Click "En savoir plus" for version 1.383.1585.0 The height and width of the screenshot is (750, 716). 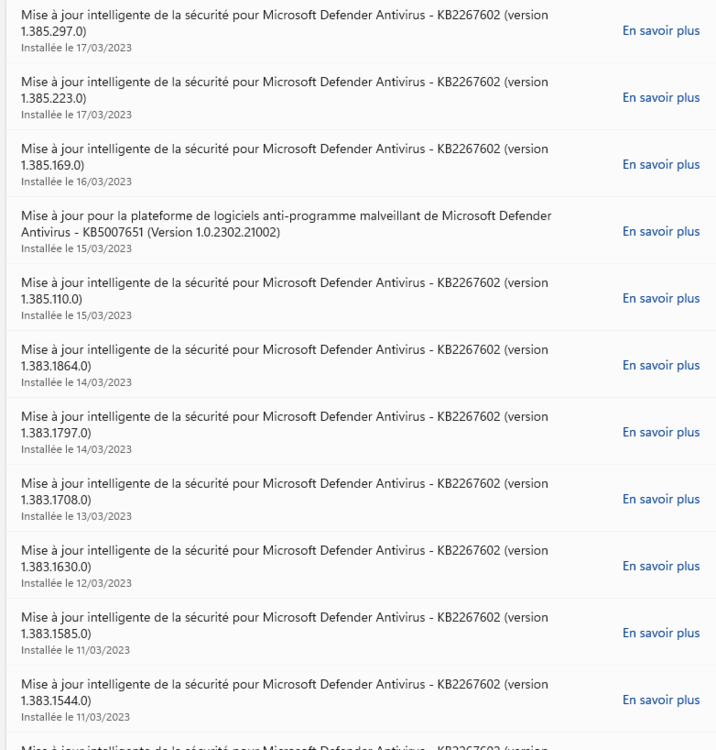(661, 633)
